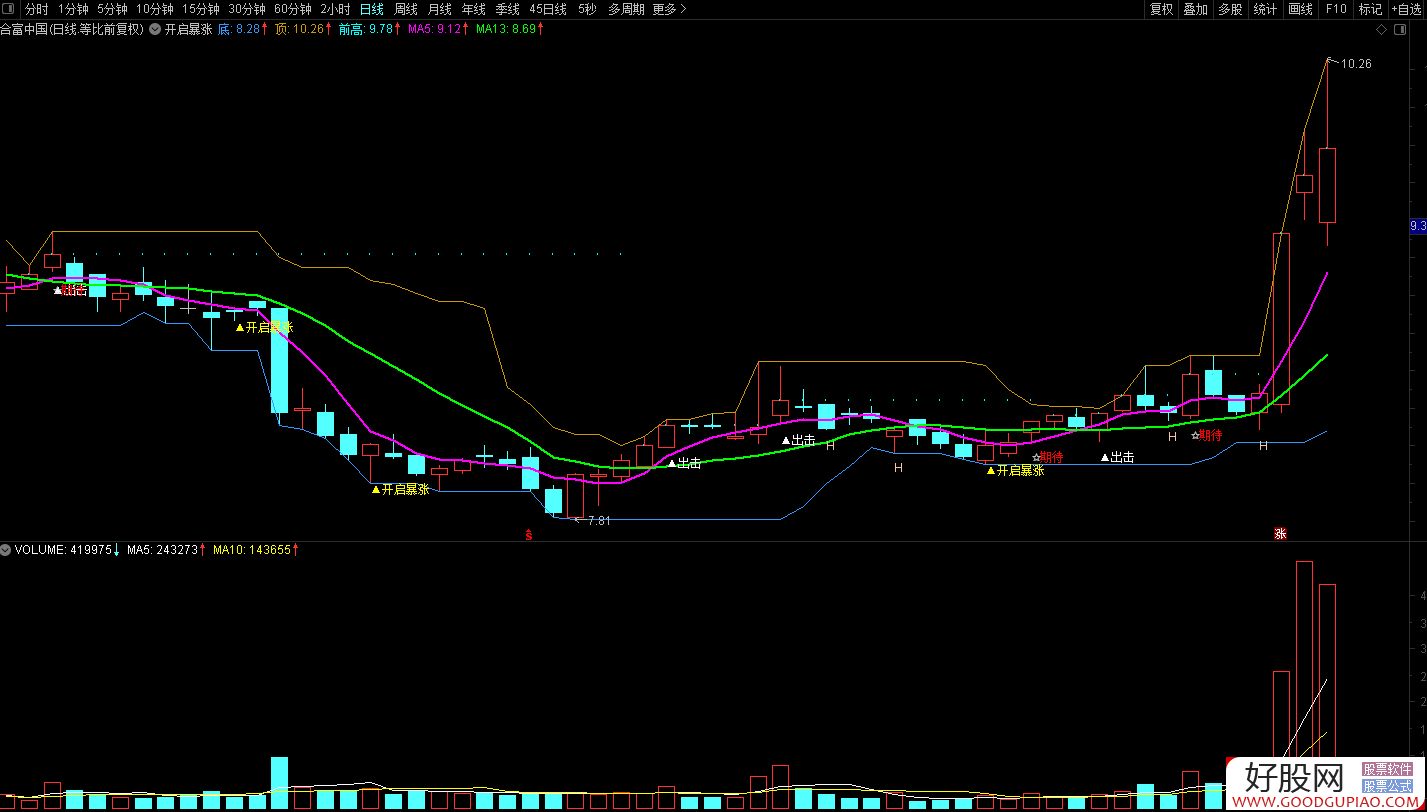Open the 开启暴涨 indicator dropdown circle
1427x812 pixels.
click(x=155, y=30)
